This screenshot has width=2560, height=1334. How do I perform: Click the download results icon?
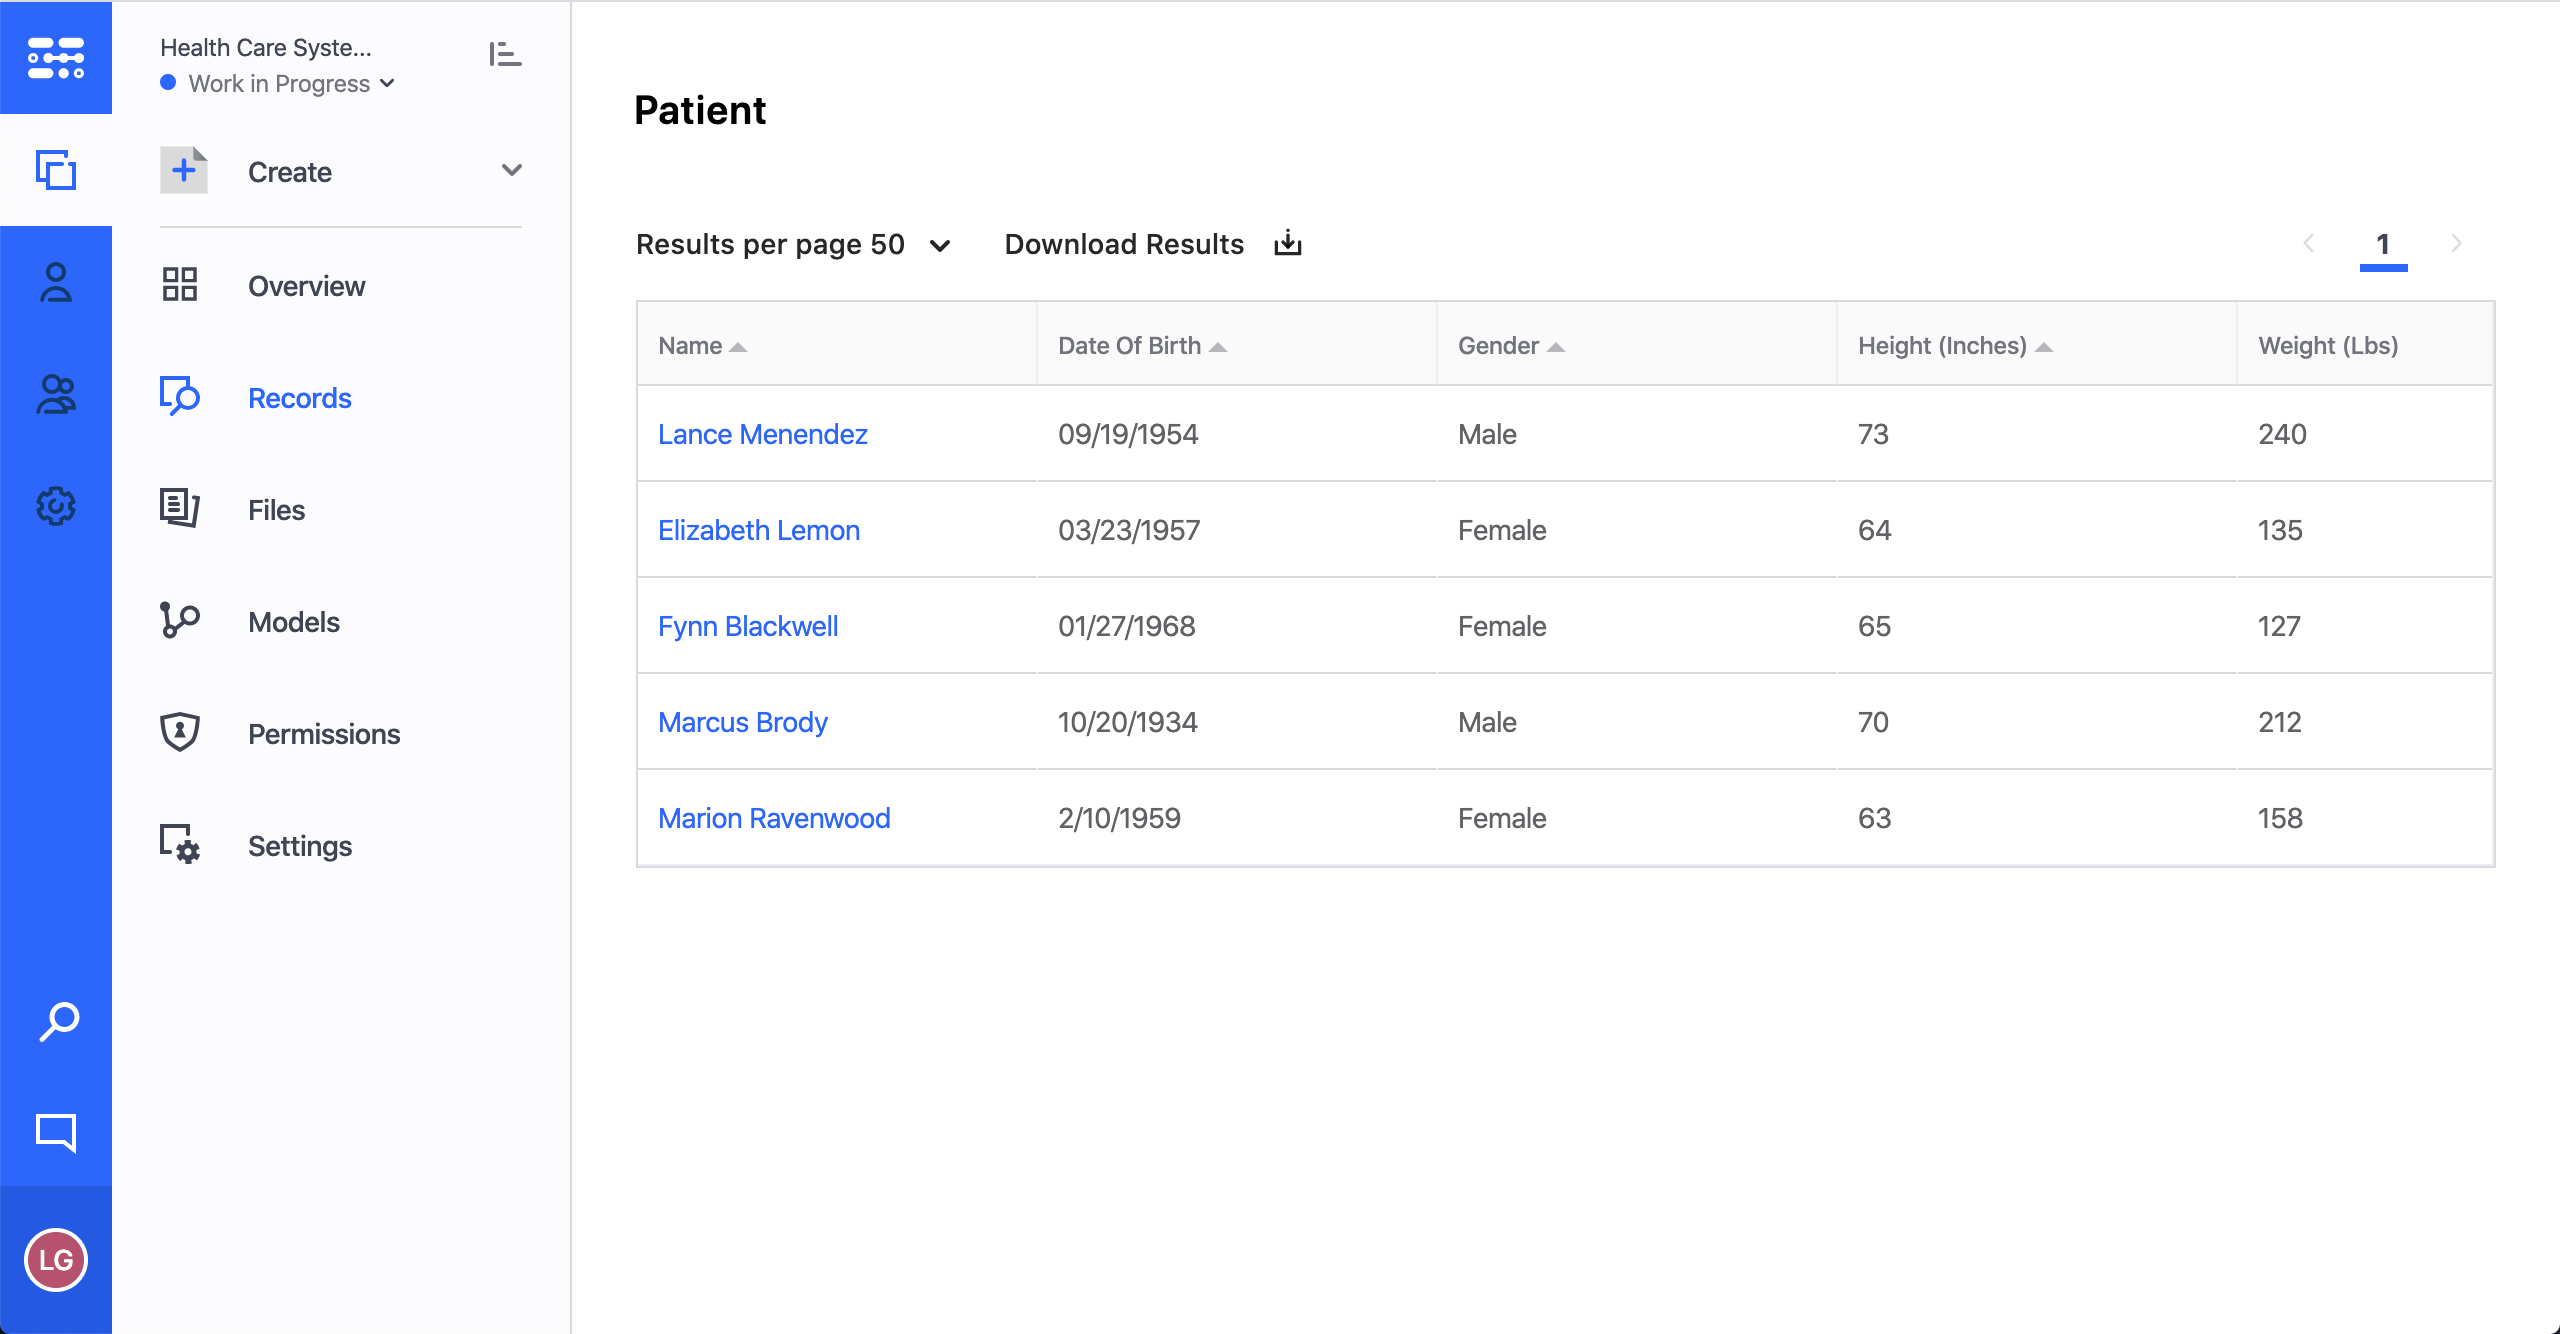1288,244
